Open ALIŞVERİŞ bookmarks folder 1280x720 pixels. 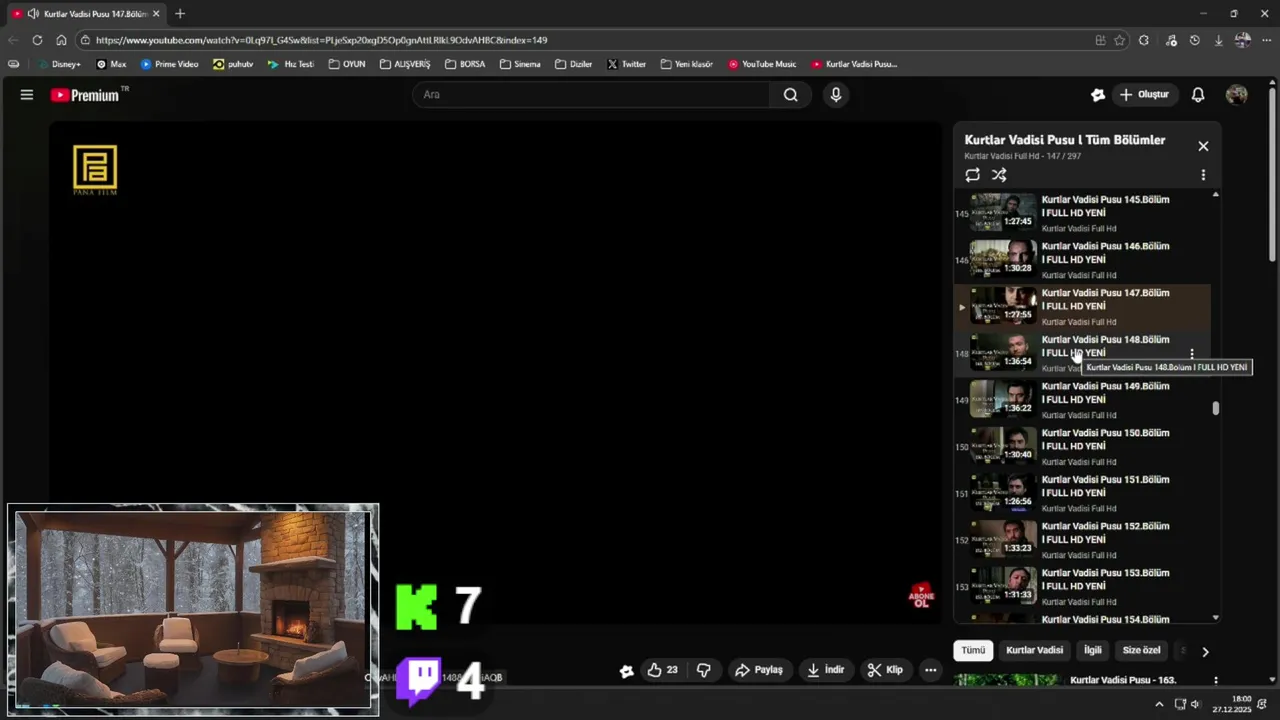point(405,64)
